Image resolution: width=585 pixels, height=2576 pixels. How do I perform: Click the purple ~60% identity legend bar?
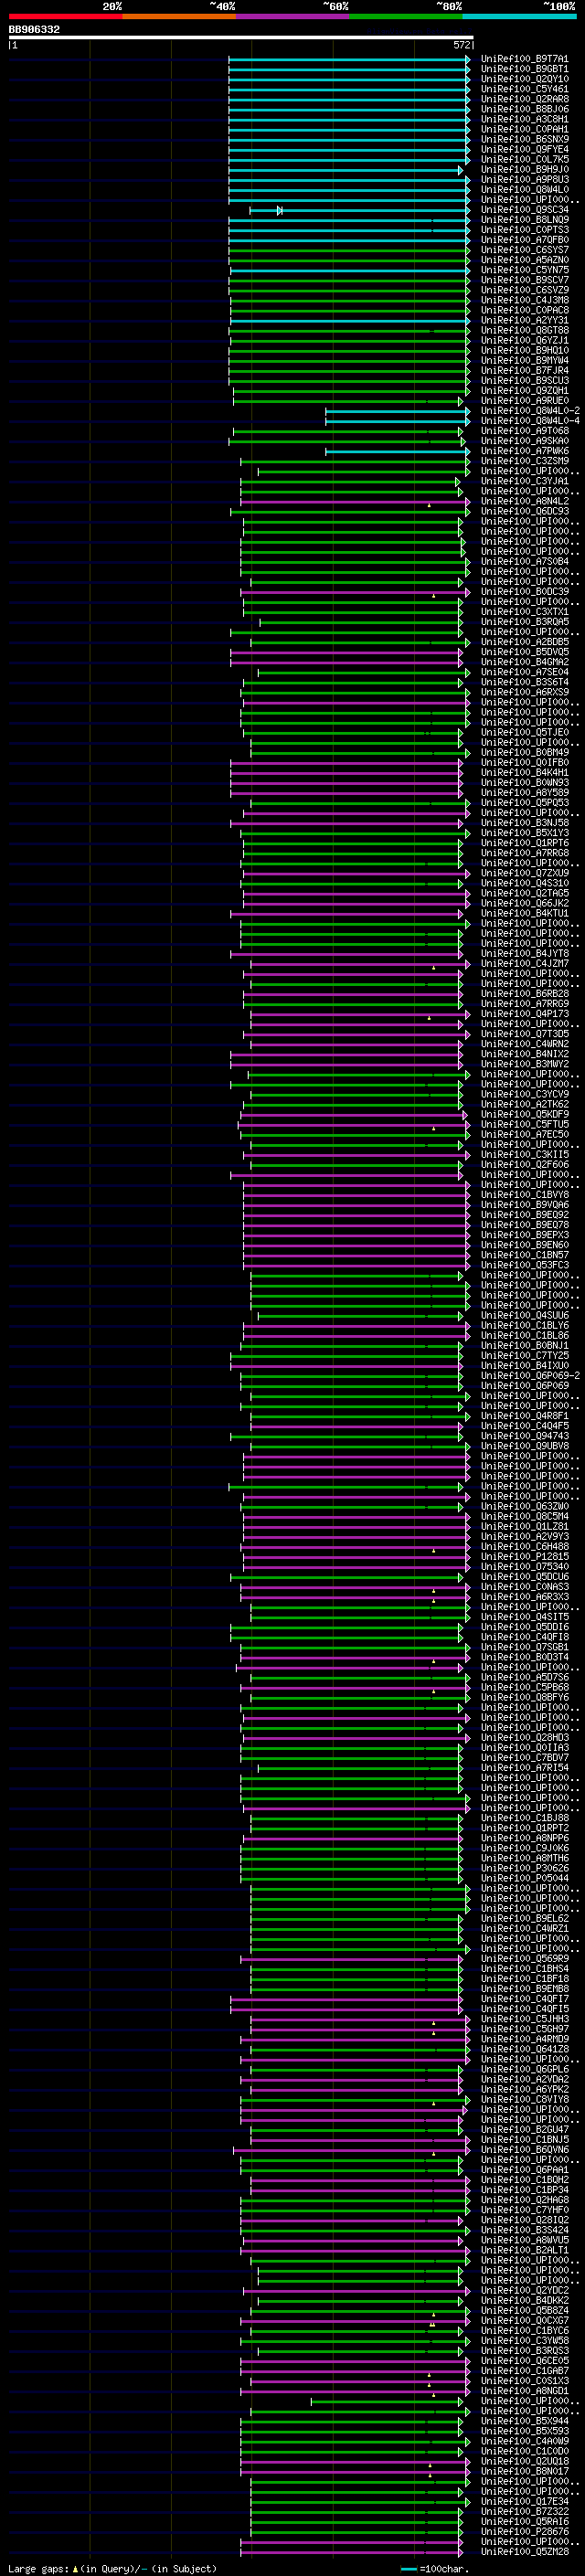(292, 16)
